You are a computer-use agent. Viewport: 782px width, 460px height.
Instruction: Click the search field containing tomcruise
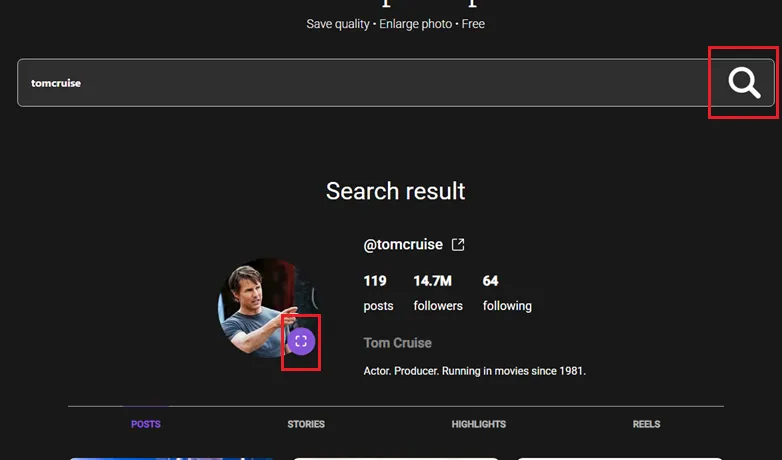click(x=360, y=83)
